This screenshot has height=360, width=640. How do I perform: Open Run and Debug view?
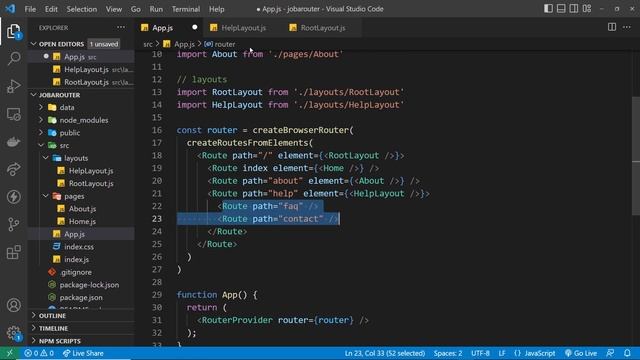click(13, 86)
